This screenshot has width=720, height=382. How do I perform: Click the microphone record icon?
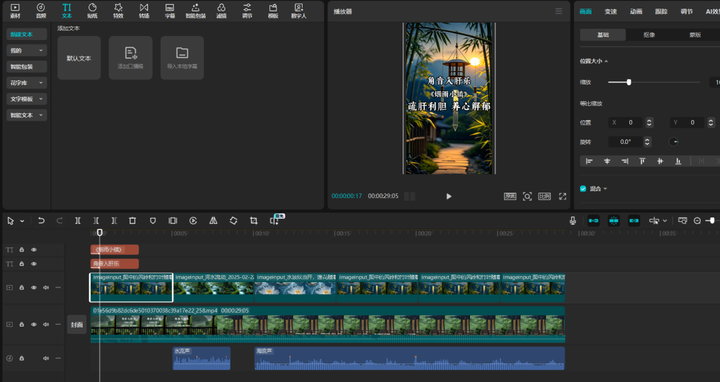pyautogui.click(x=573, y=221)
